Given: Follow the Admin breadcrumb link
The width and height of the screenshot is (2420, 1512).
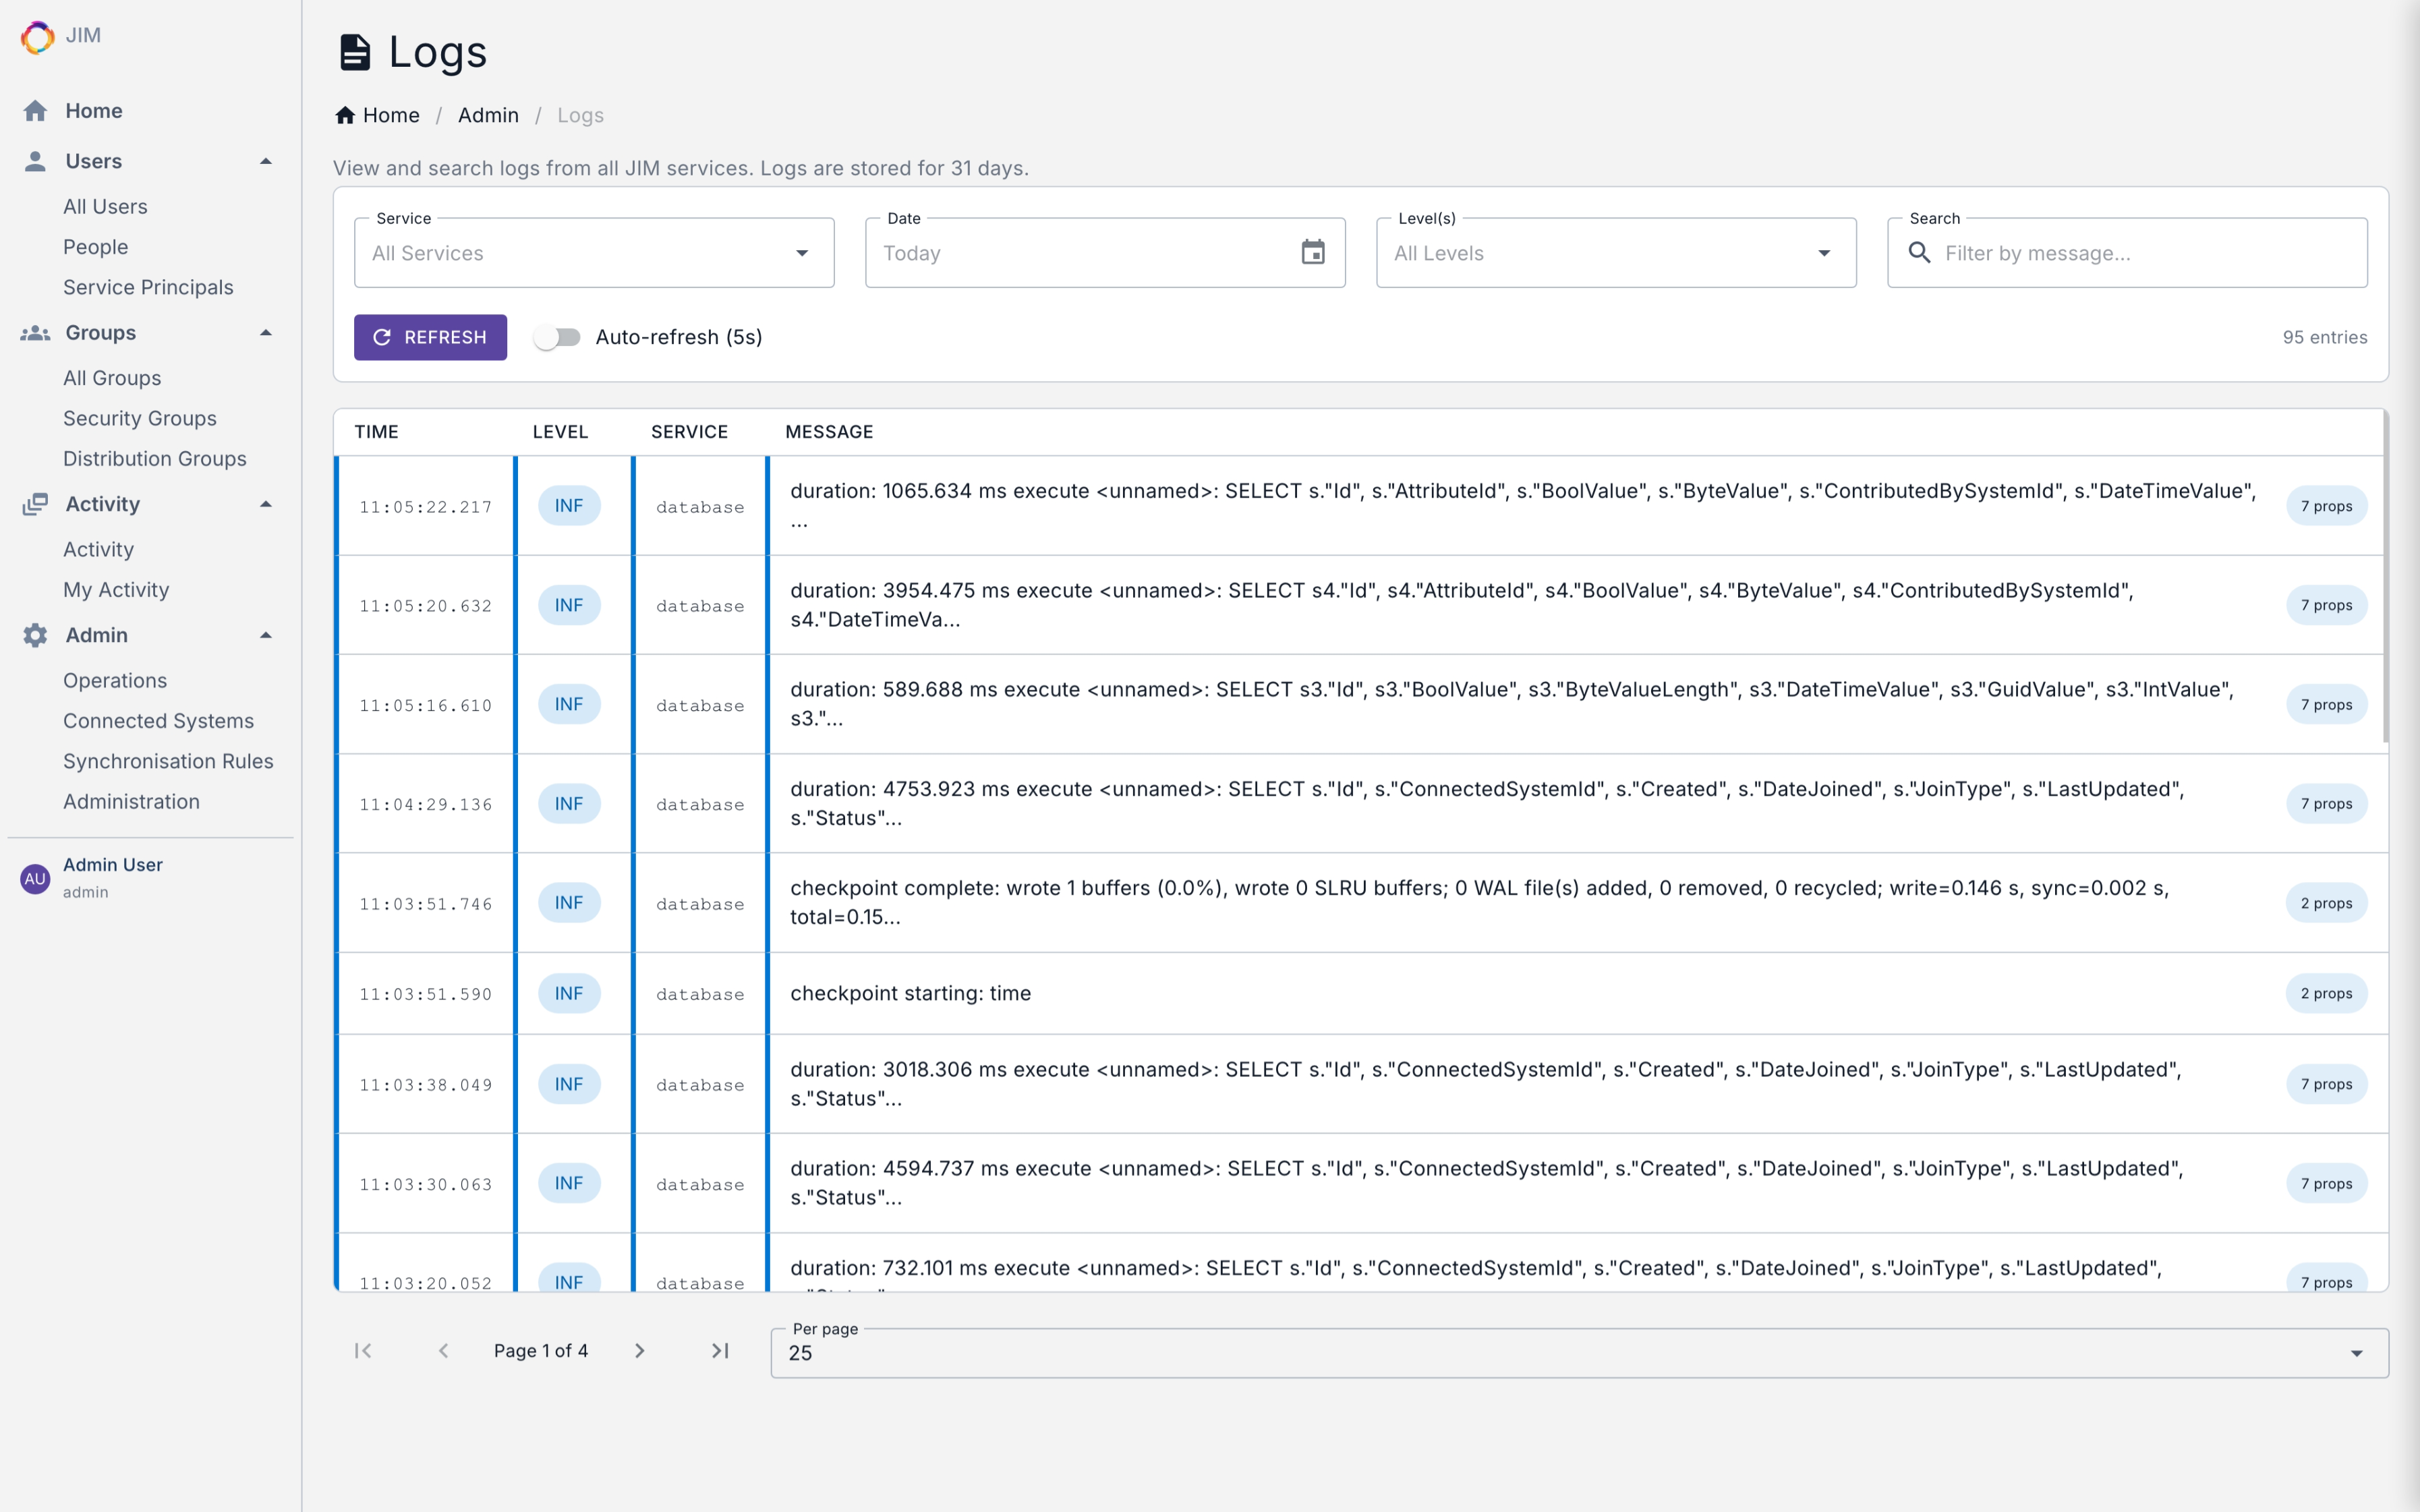Looking at the screenshot, I should point(488,115).
